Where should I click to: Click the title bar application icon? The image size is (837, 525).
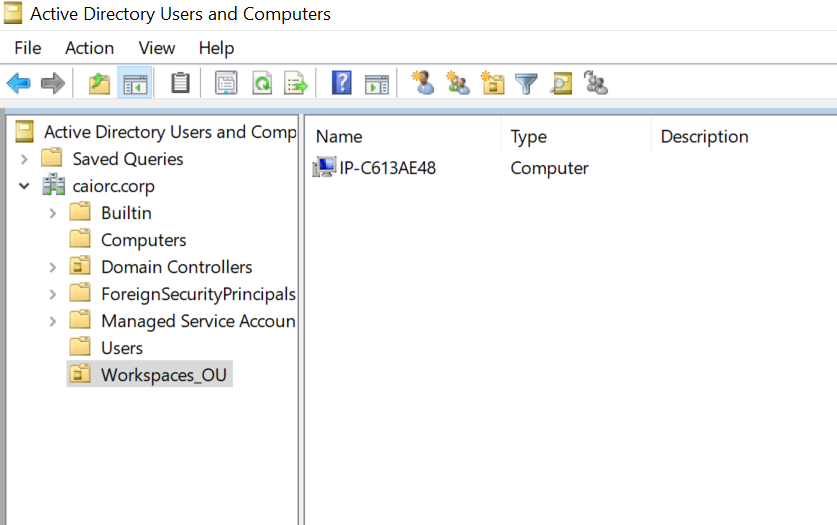pos(13,13)
